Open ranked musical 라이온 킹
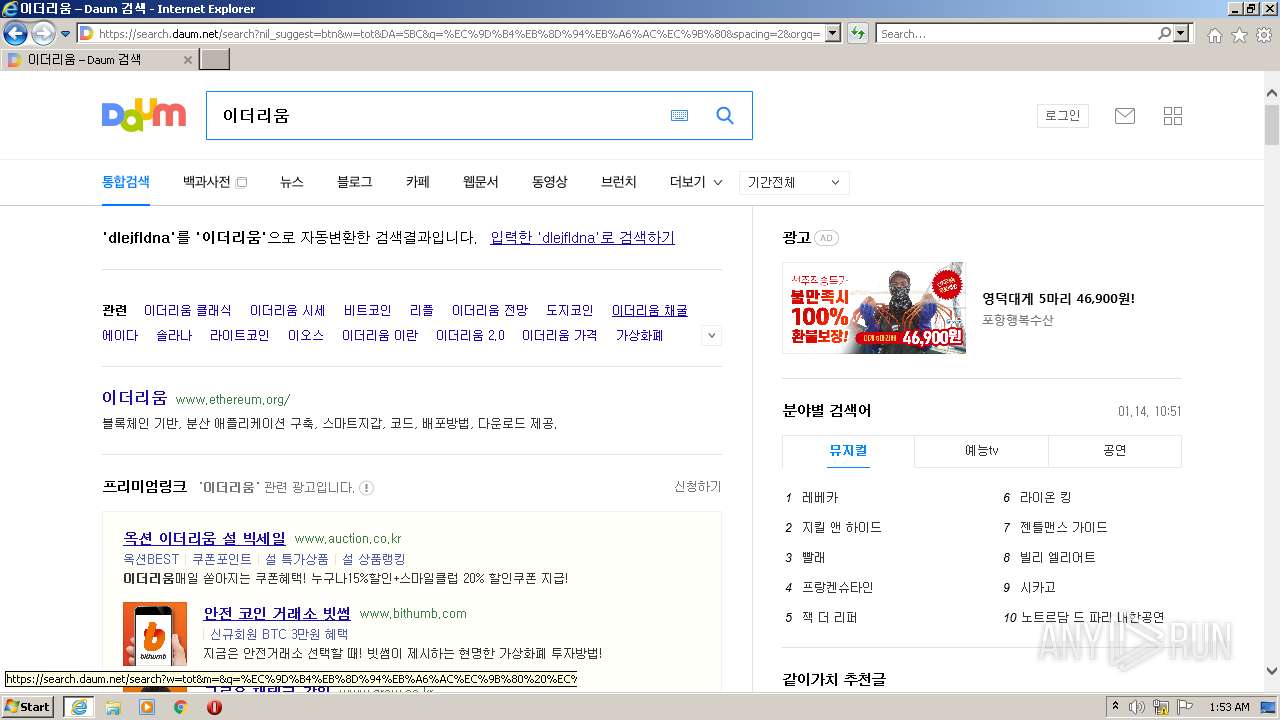The width and height of the screenshot is (1280, 720). pyautogui.click(x=1045, y=498)
